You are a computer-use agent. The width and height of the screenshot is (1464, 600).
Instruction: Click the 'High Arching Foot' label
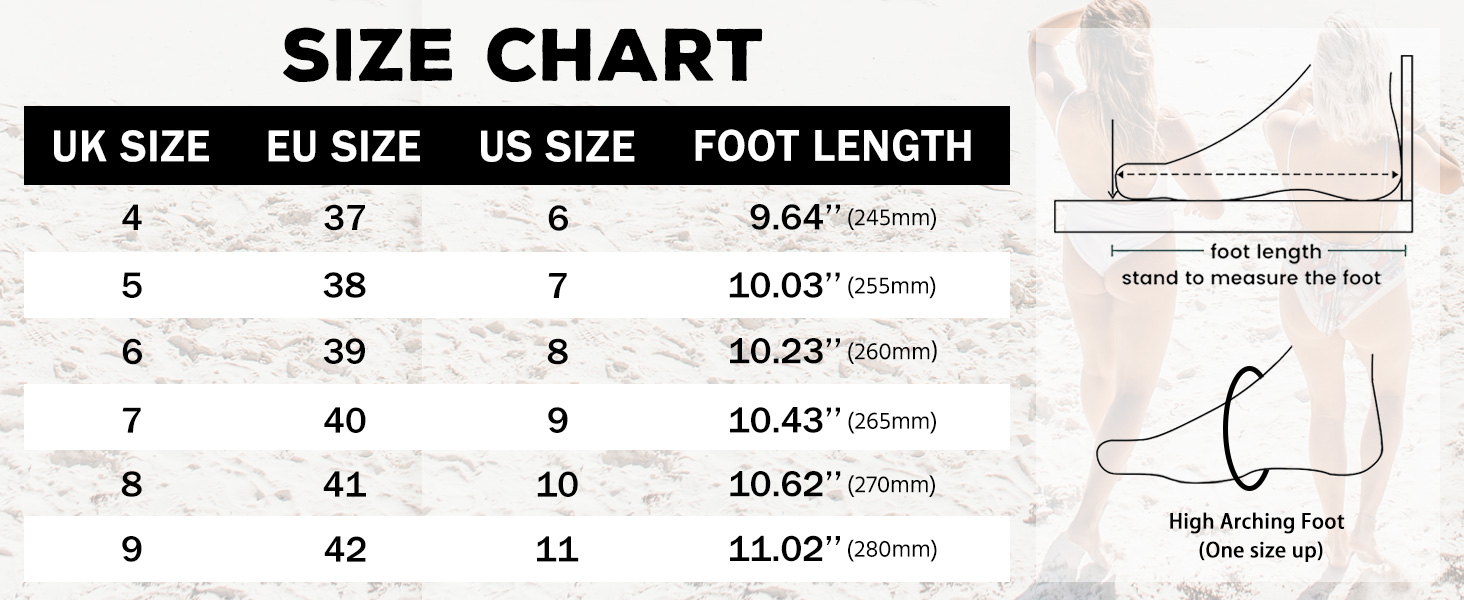point(1256,522)
